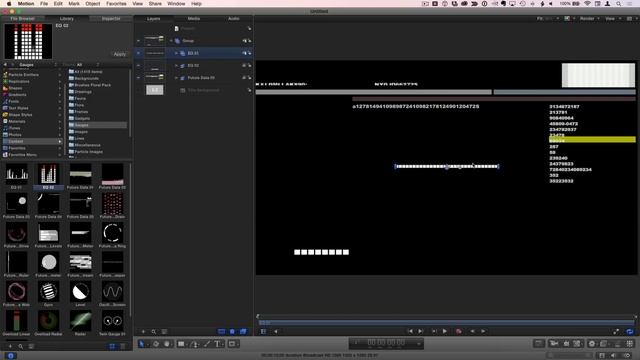
Task: Select the Radar gauge thumbnail
Action: (x=80, y=324)
